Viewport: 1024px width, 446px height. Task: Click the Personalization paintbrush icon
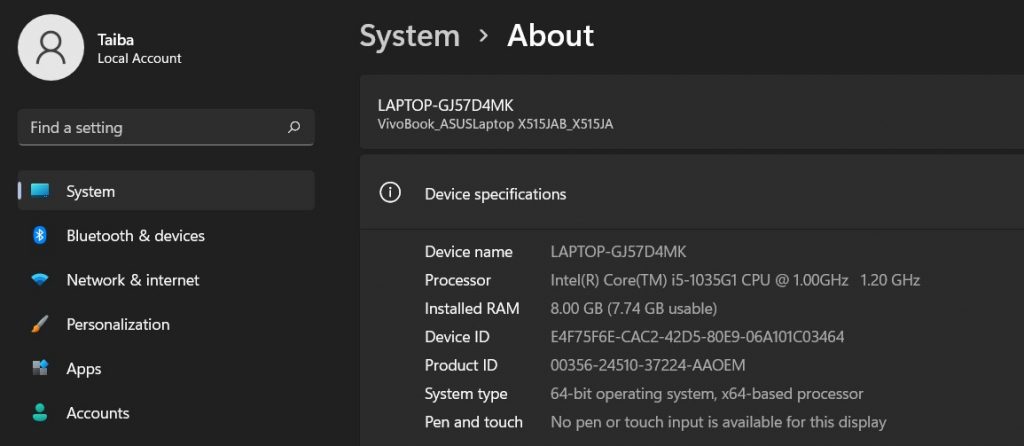pyautogui.click(x=40, y=325)
